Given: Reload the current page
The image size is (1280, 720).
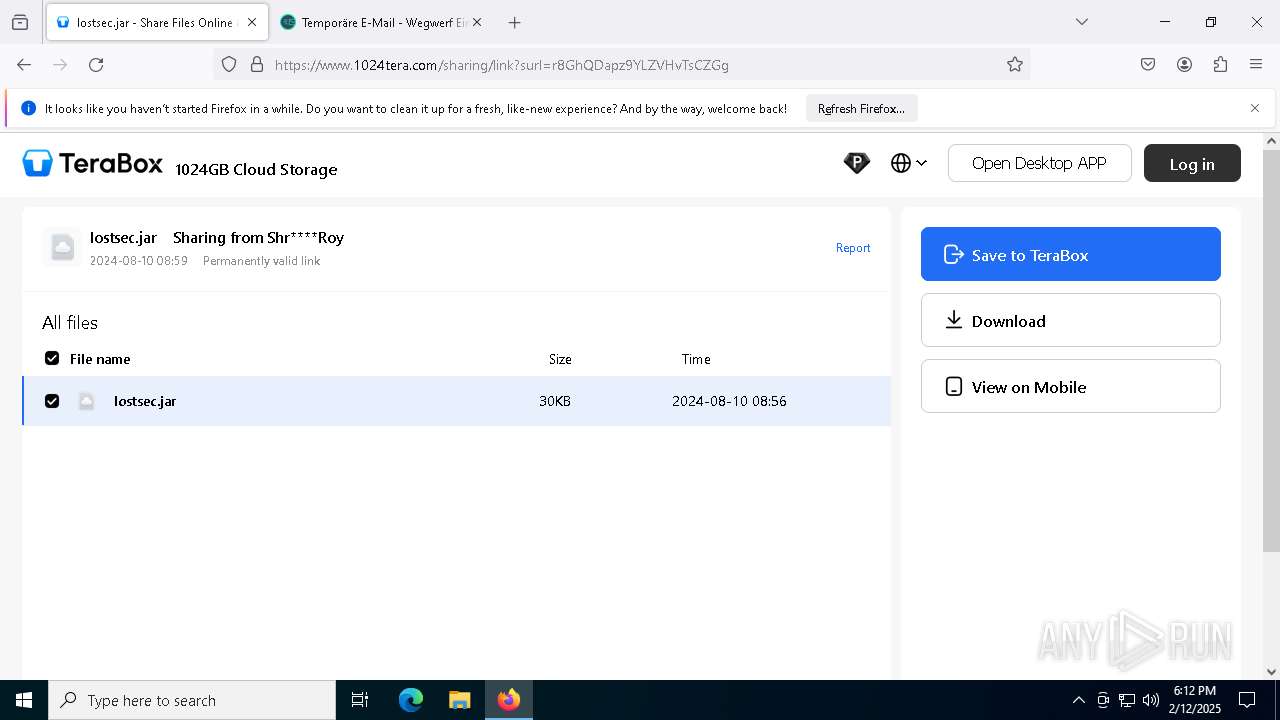Looking at the screenshot, I should [96, 64].
